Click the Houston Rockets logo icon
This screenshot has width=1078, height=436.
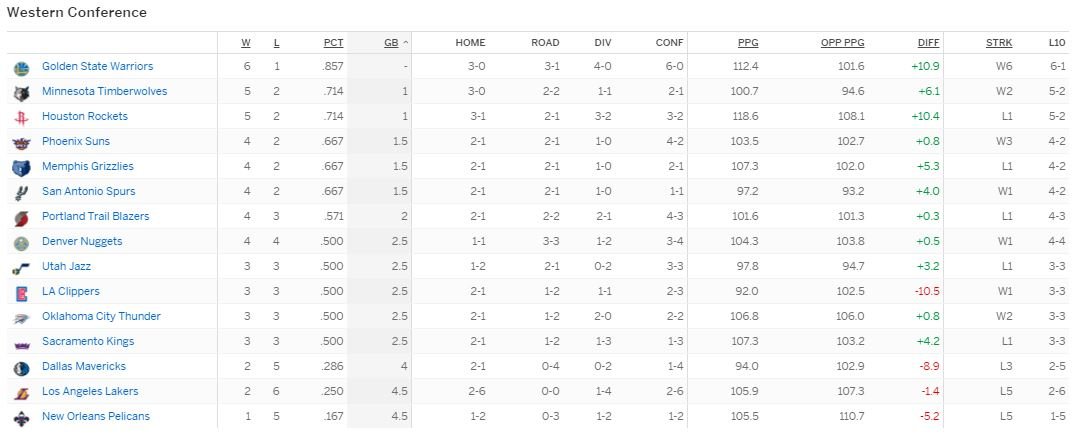coord(22,118)
